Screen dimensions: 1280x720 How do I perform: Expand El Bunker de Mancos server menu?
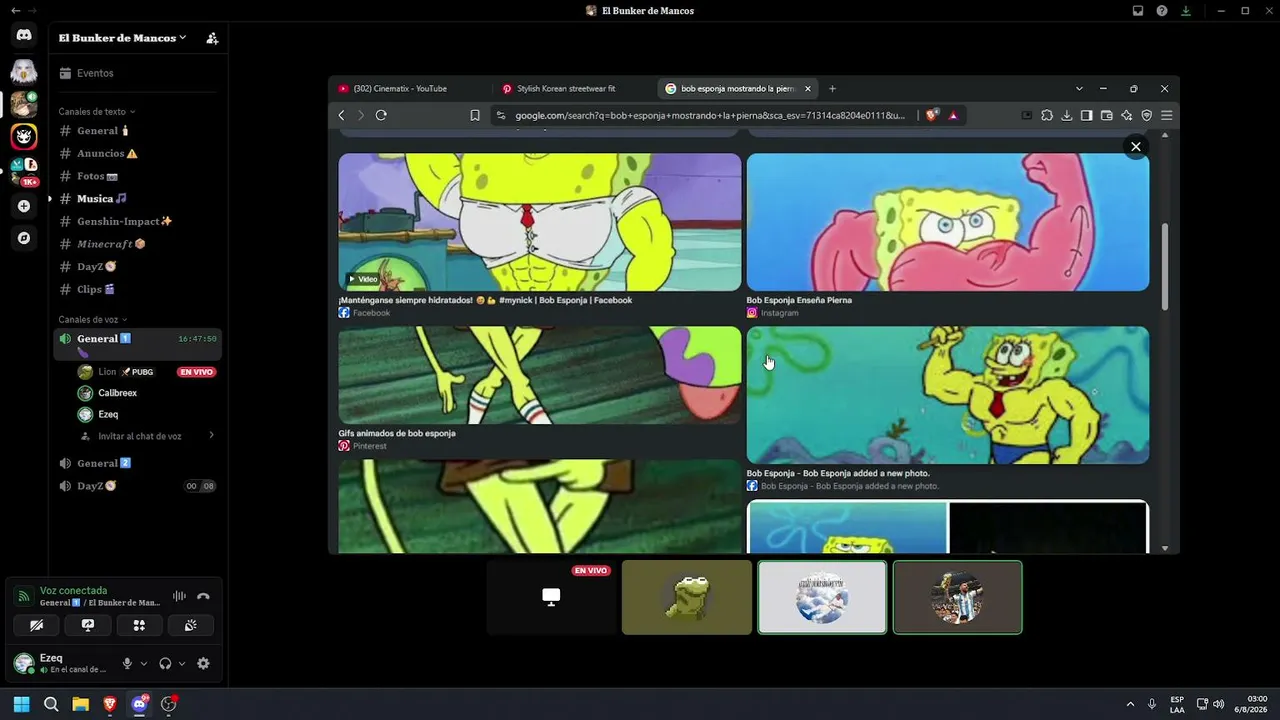click(122, 38)
